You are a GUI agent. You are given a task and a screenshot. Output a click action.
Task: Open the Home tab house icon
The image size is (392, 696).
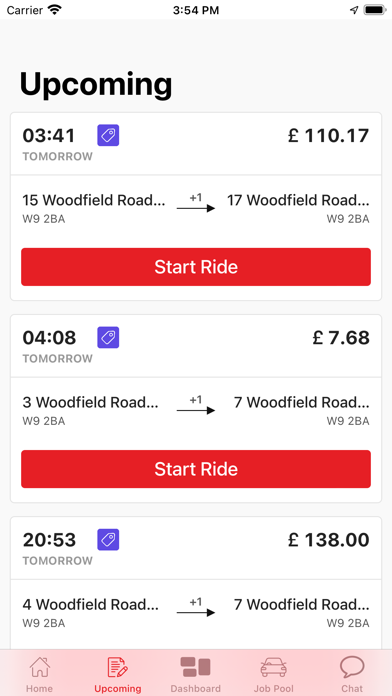(x=40, y=667)
